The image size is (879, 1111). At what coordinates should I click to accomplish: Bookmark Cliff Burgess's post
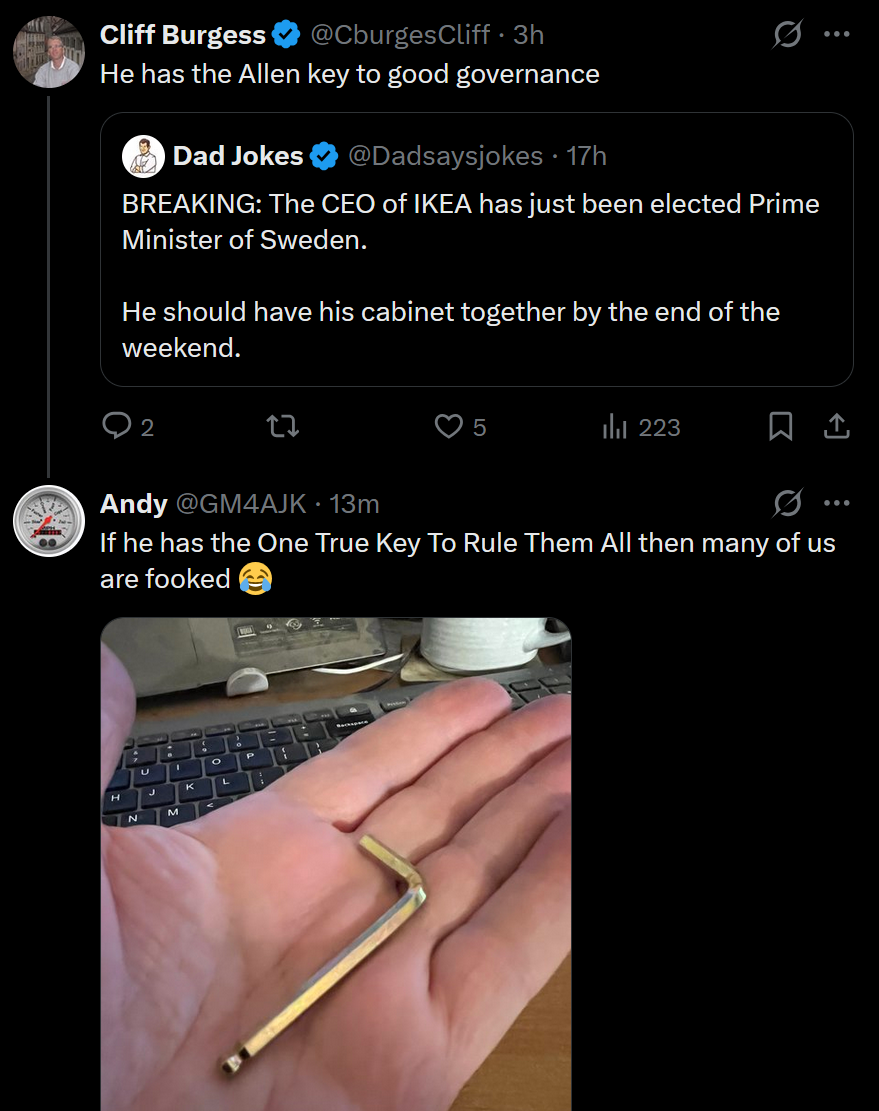(x=780, y=428)
